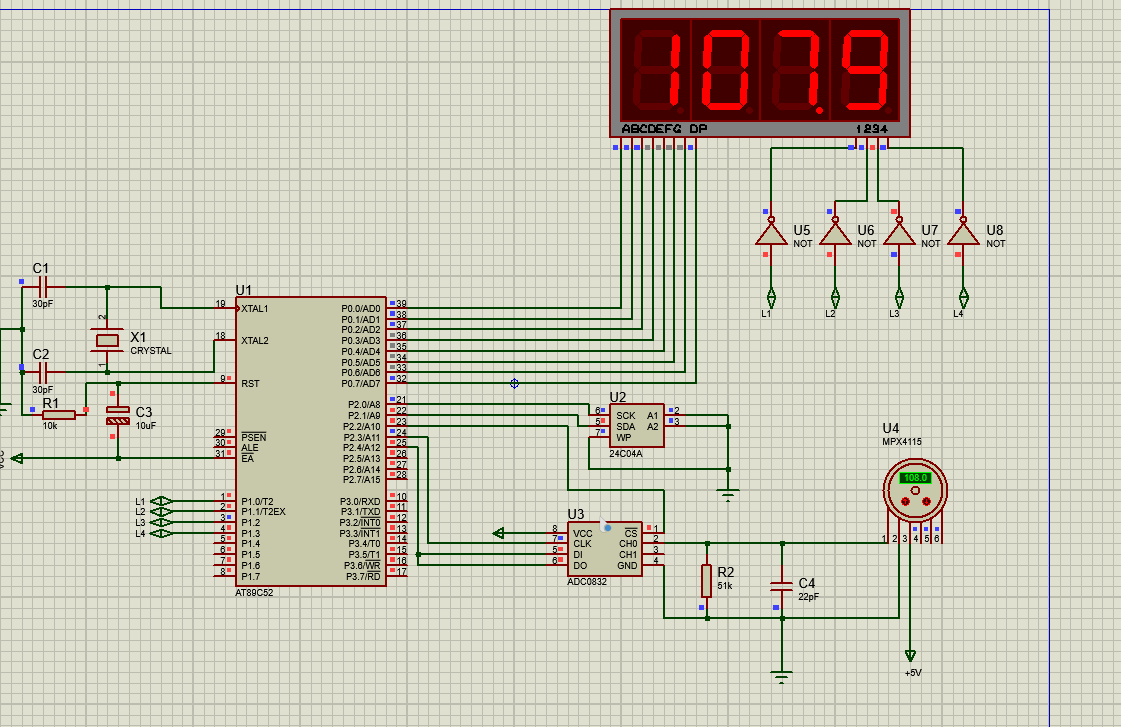
Task: Select the L3 terminal below NOT gate U7
Action: 899,297
